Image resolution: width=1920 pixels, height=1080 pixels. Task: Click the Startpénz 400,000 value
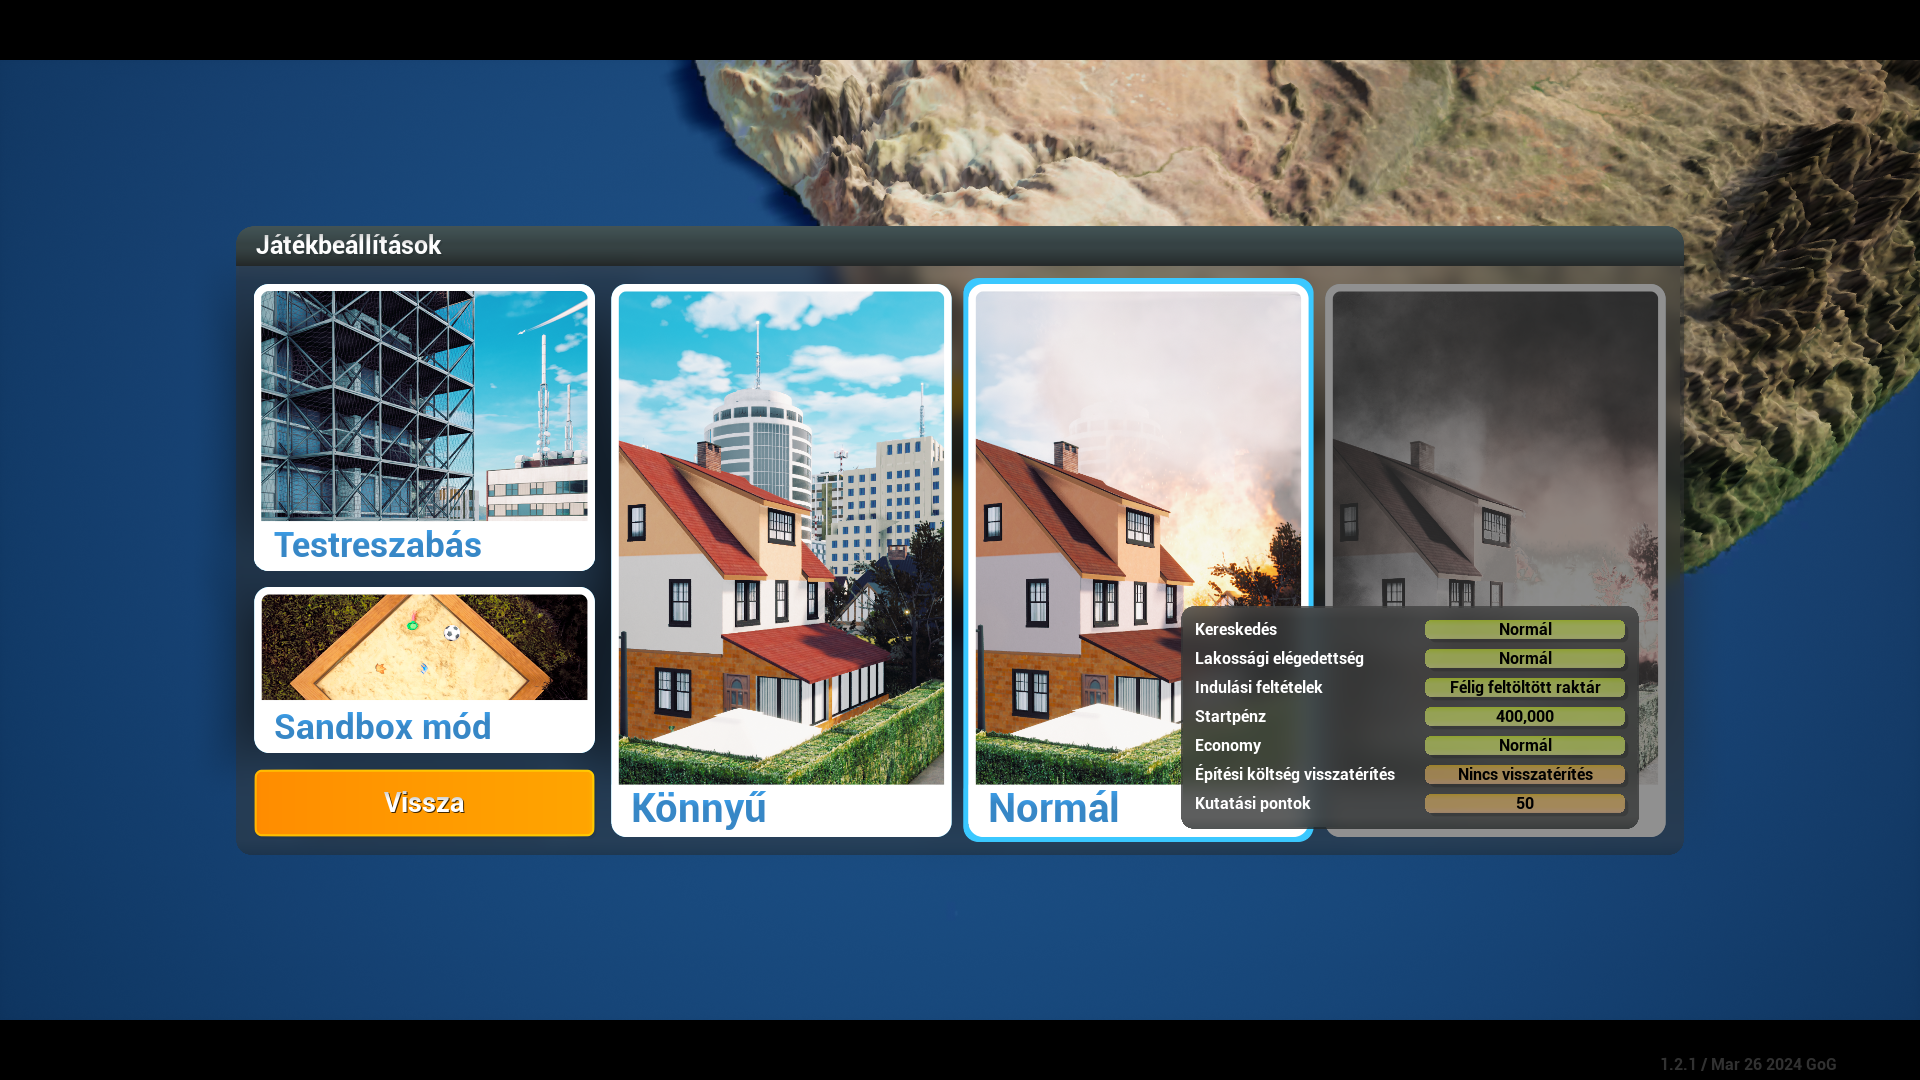[x=1524, y=716]
